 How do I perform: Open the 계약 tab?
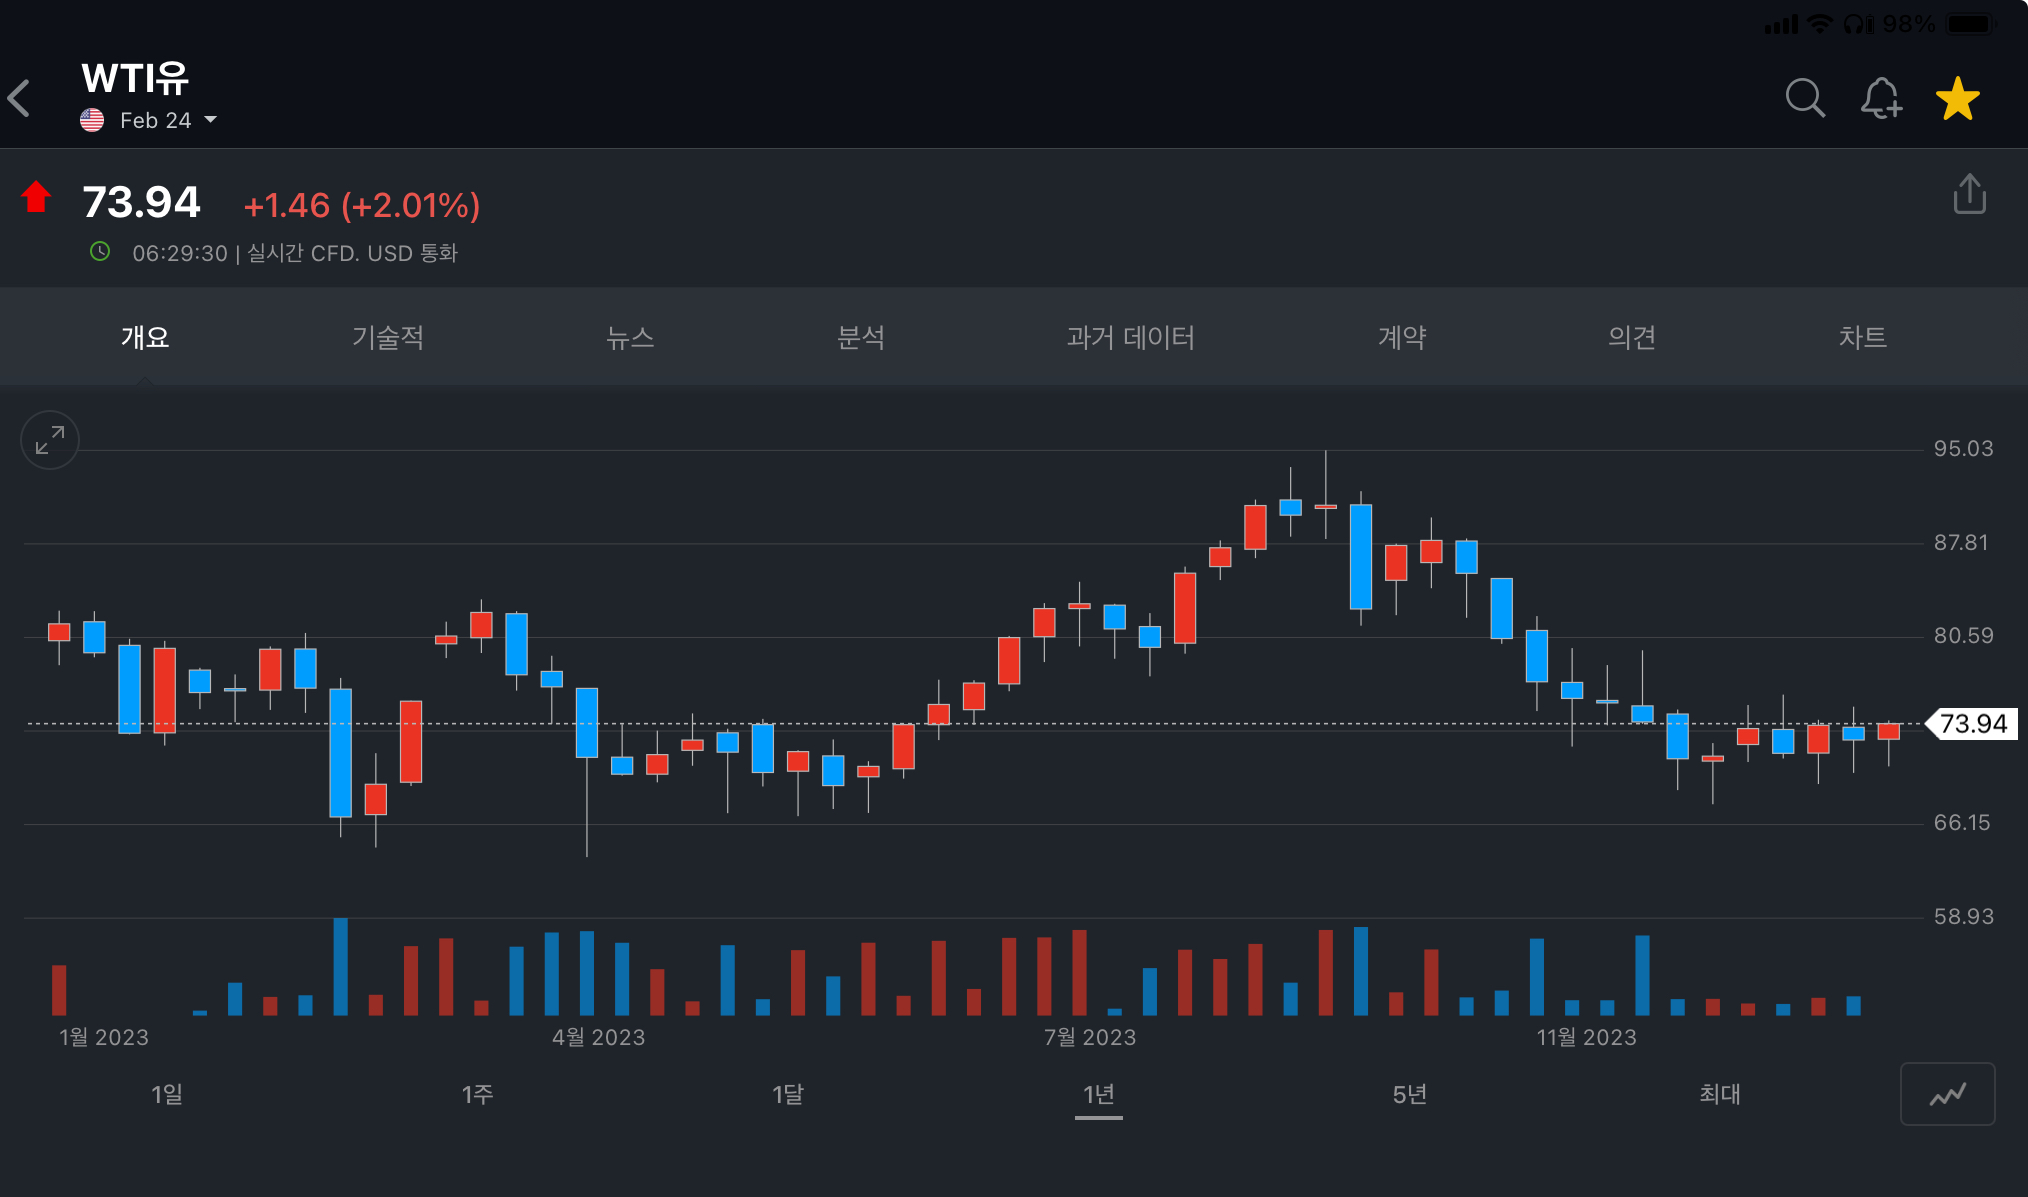click(x=1402, y=337)
